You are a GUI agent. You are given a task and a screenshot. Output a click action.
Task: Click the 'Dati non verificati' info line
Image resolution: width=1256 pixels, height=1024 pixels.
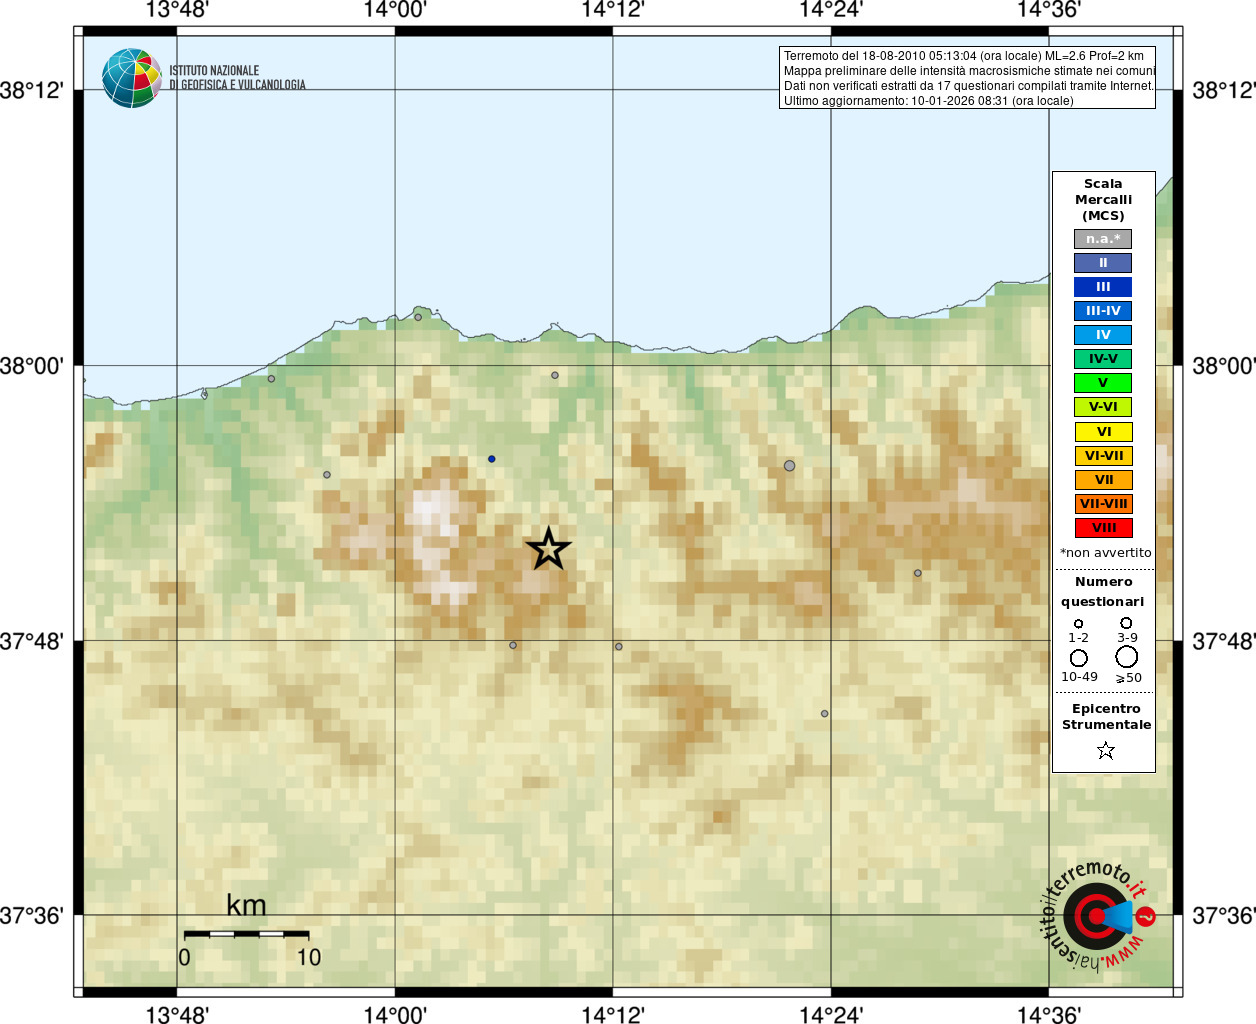[968, 86]
